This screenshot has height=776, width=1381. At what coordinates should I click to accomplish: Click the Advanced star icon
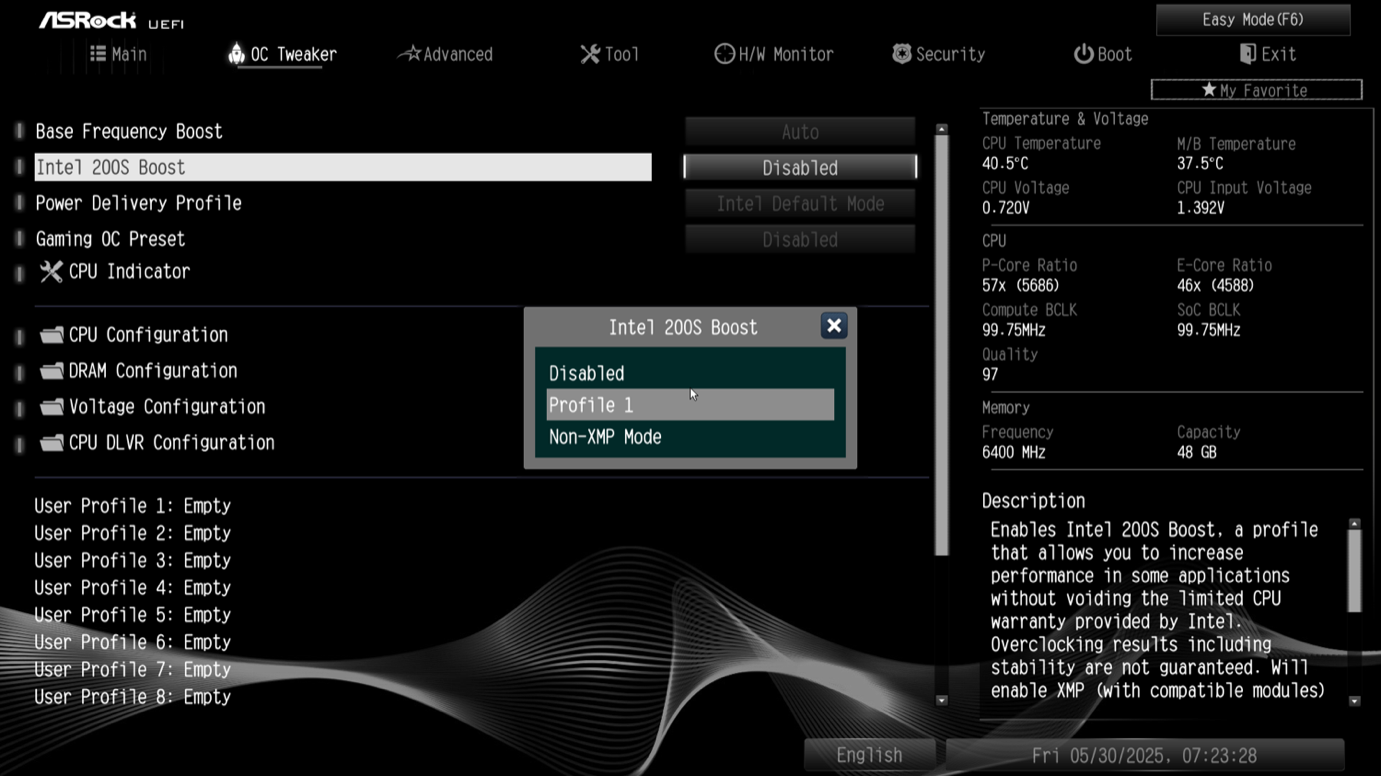click(409, 54)
